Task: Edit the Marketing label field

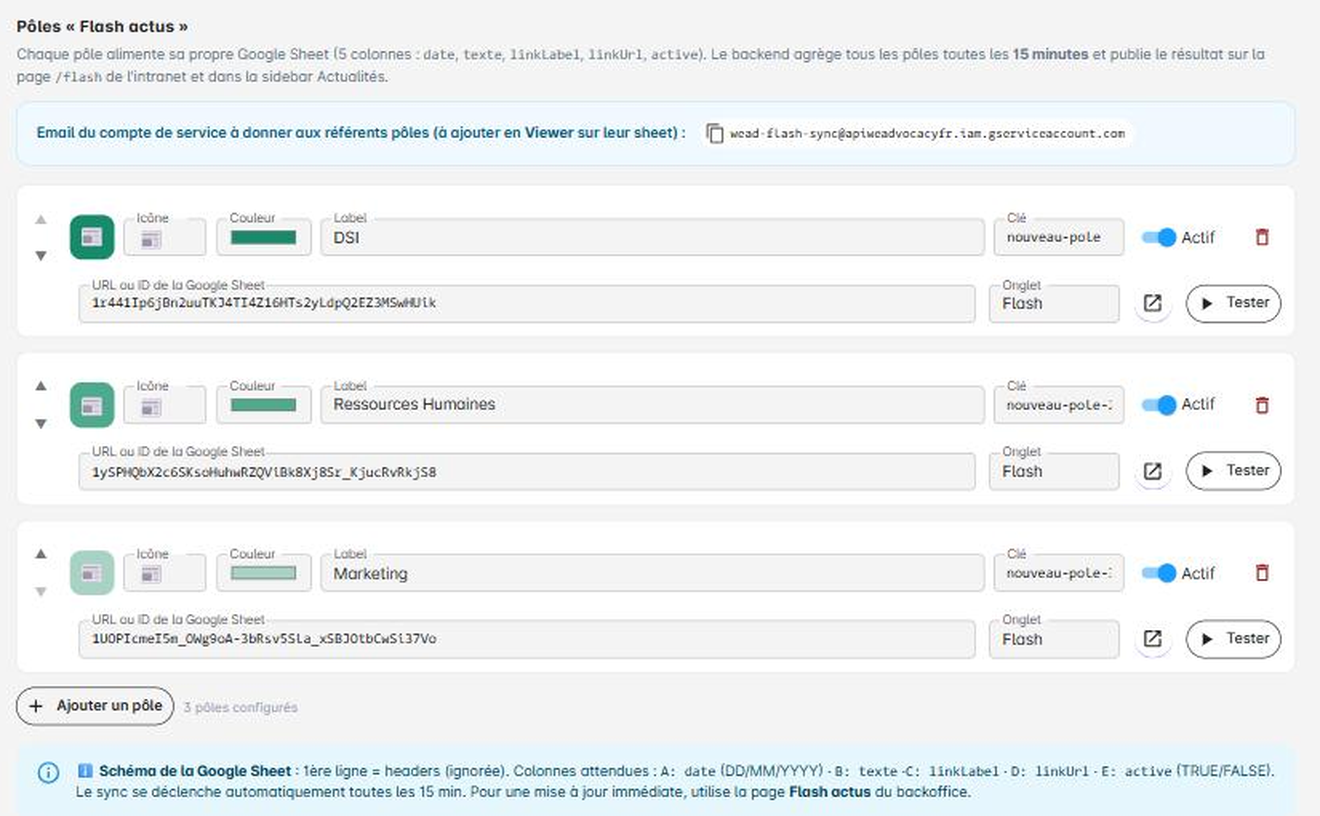Action: [x=652, y=574]
